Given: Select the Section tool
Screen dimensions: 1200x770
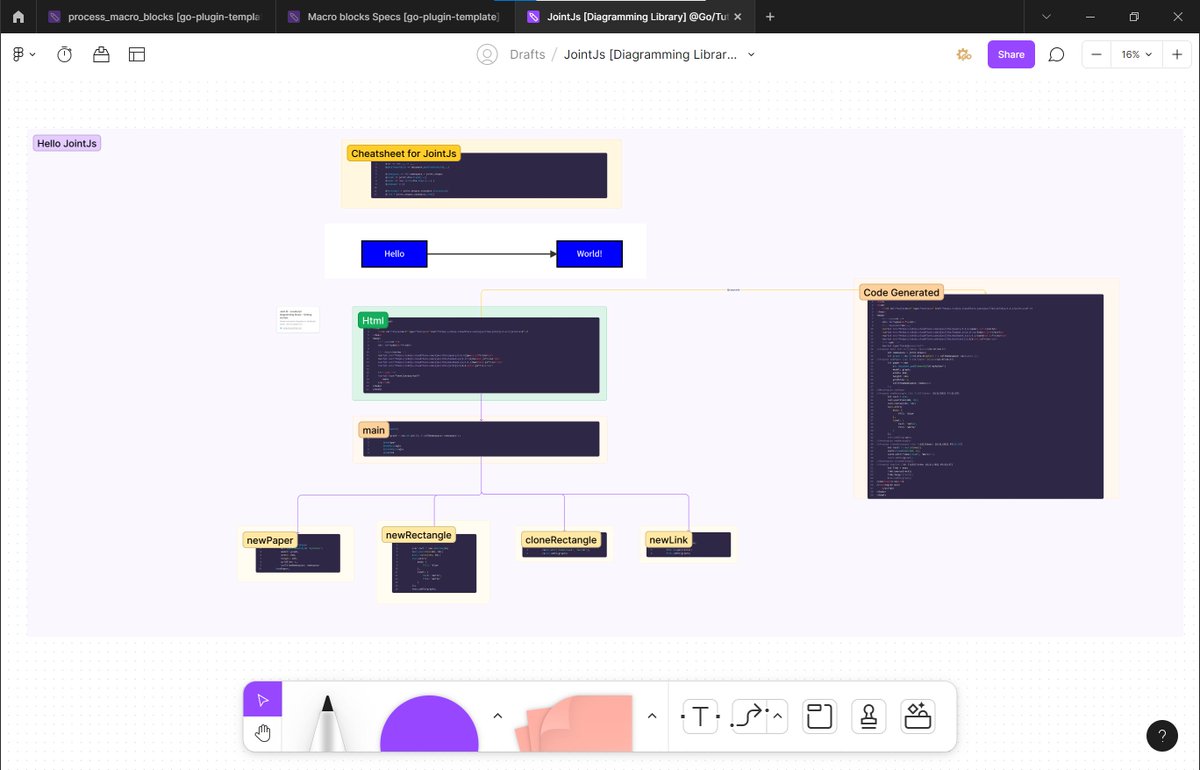Looking at the screenshot, I should click(x=819, y=716).
